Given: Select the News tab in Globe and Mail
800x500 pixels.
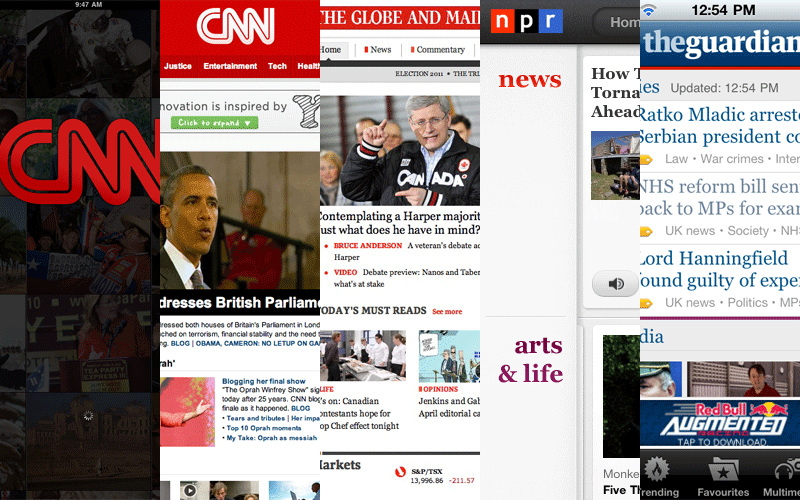Looking at the screenshot, I should [x=378, y=49].
